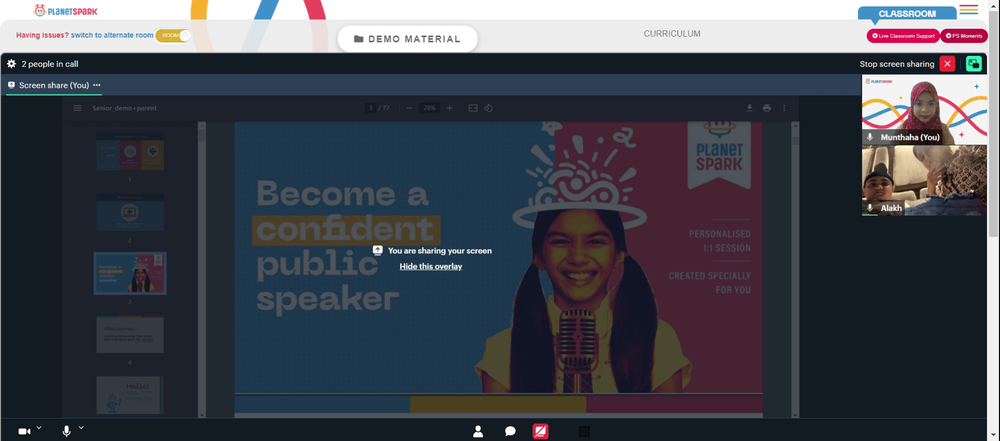The width and height of the screenshot is (1000, 441).
Task: Click Alakh's microphone status icon
Action: click(x=870, y=208)
